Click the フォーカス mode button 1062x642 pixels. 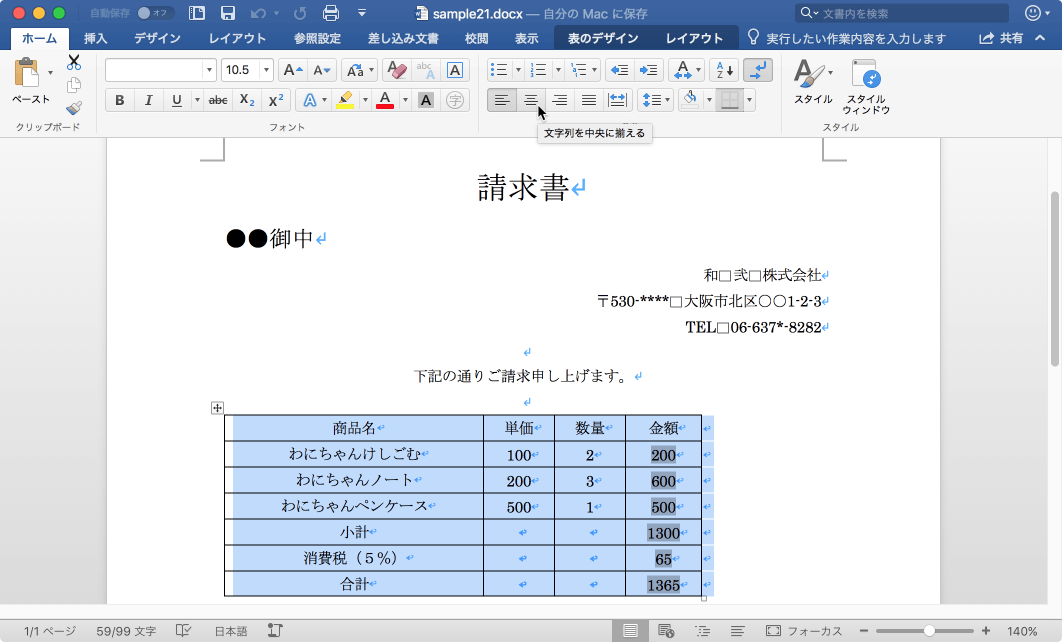point(804,630)
